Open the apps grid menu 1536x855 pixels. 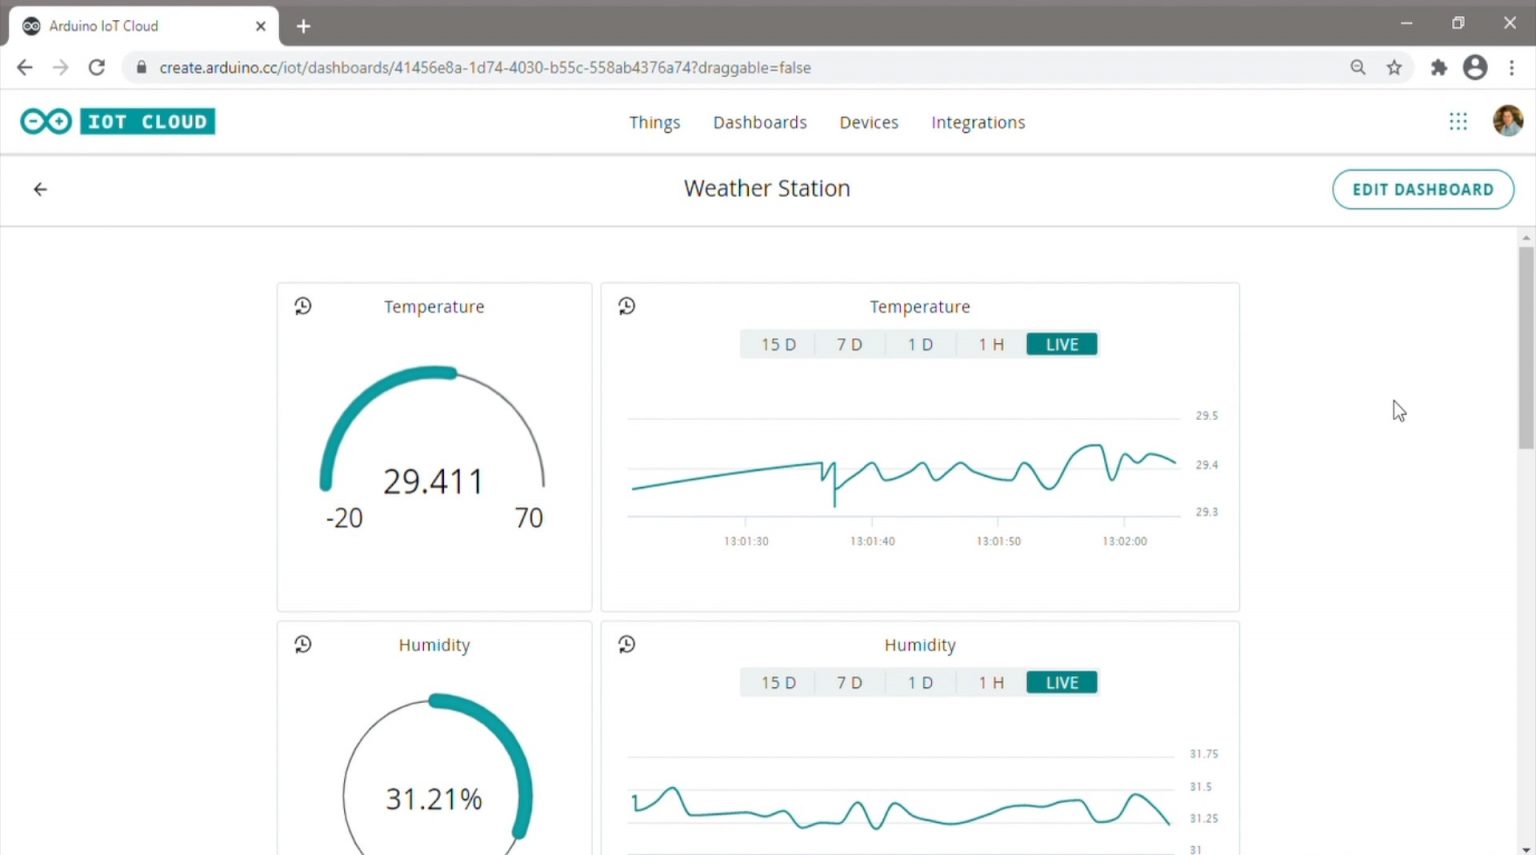point(1457,120)
